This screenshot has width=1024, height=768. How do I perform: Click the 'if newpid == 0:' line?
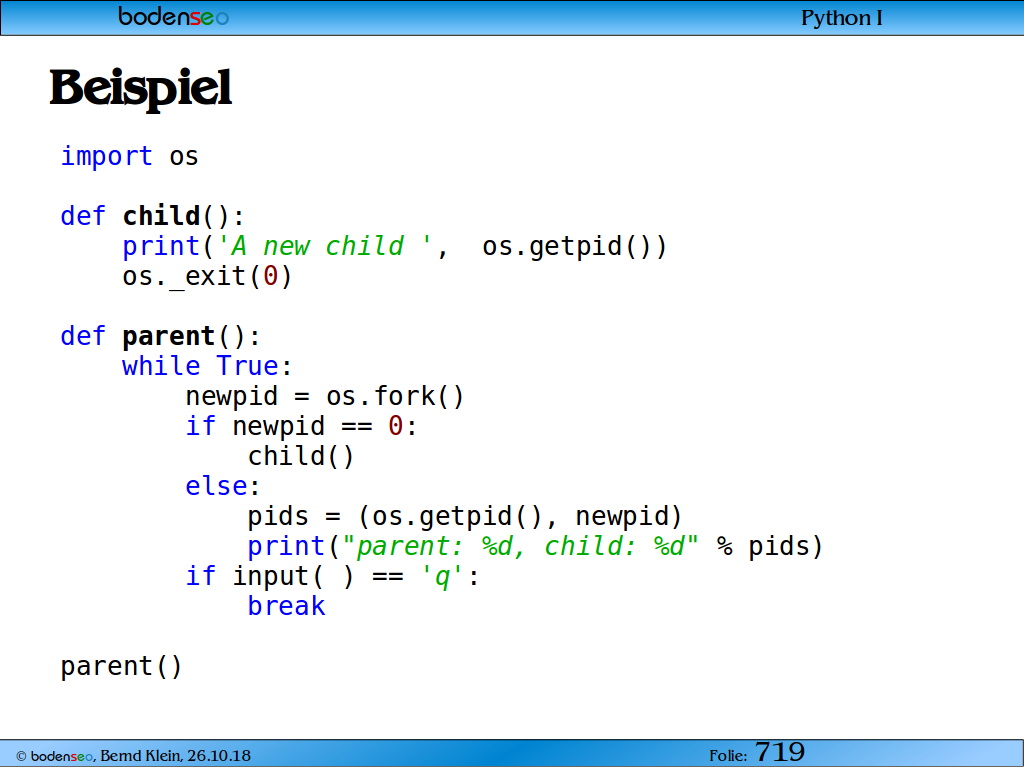[301, 427]
